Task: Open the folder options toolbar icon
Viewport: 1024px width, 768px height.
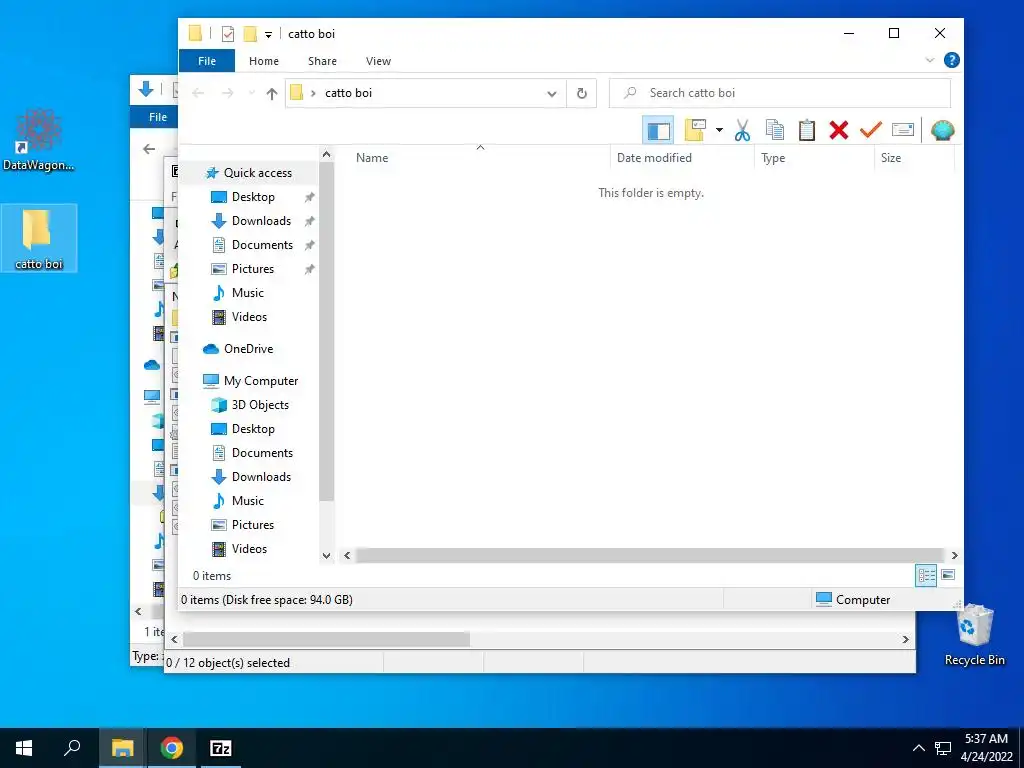Action: click(x=695, y=131)
